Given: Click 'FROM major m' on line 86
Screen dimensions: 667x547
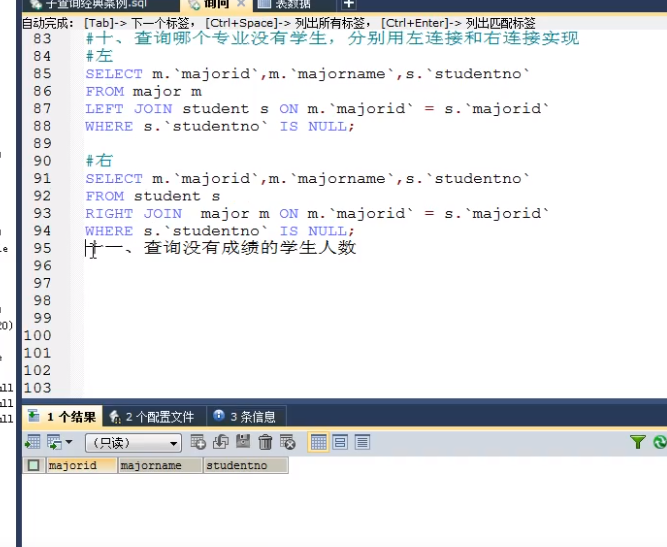Looking at the screenshot, I should pos(143,91).
